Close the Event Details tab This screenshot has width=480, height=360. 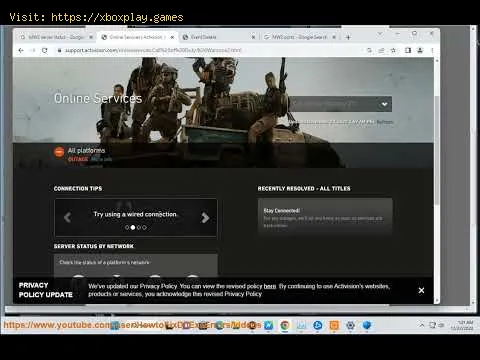coord(253,37)
